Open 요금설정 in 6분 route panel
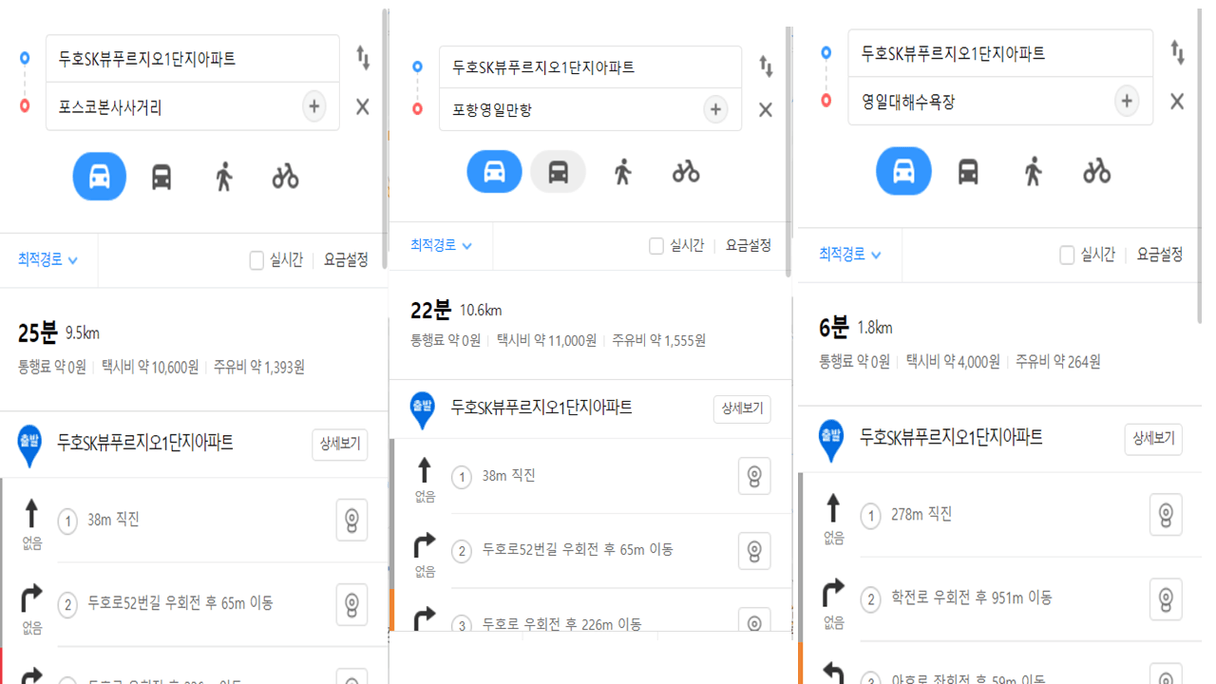1216x684 pixels. click(1160, 254)
